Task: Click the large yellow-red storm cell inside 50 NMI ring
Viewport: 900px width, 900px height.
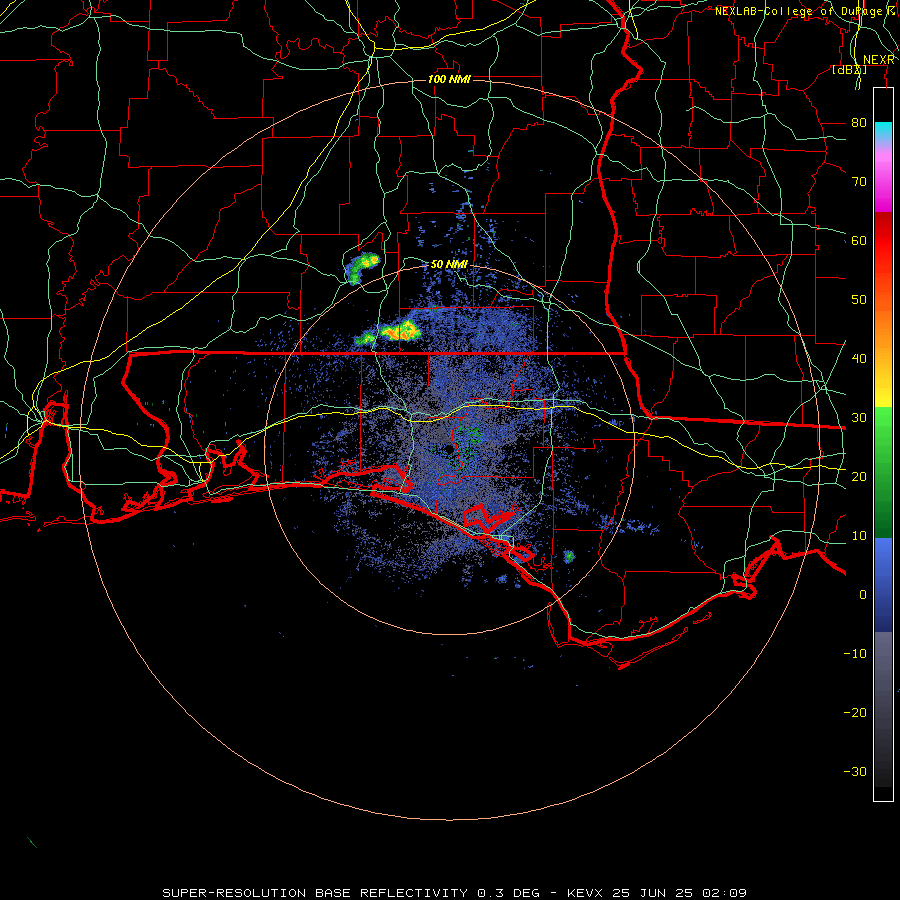Action: click(401, 331)
